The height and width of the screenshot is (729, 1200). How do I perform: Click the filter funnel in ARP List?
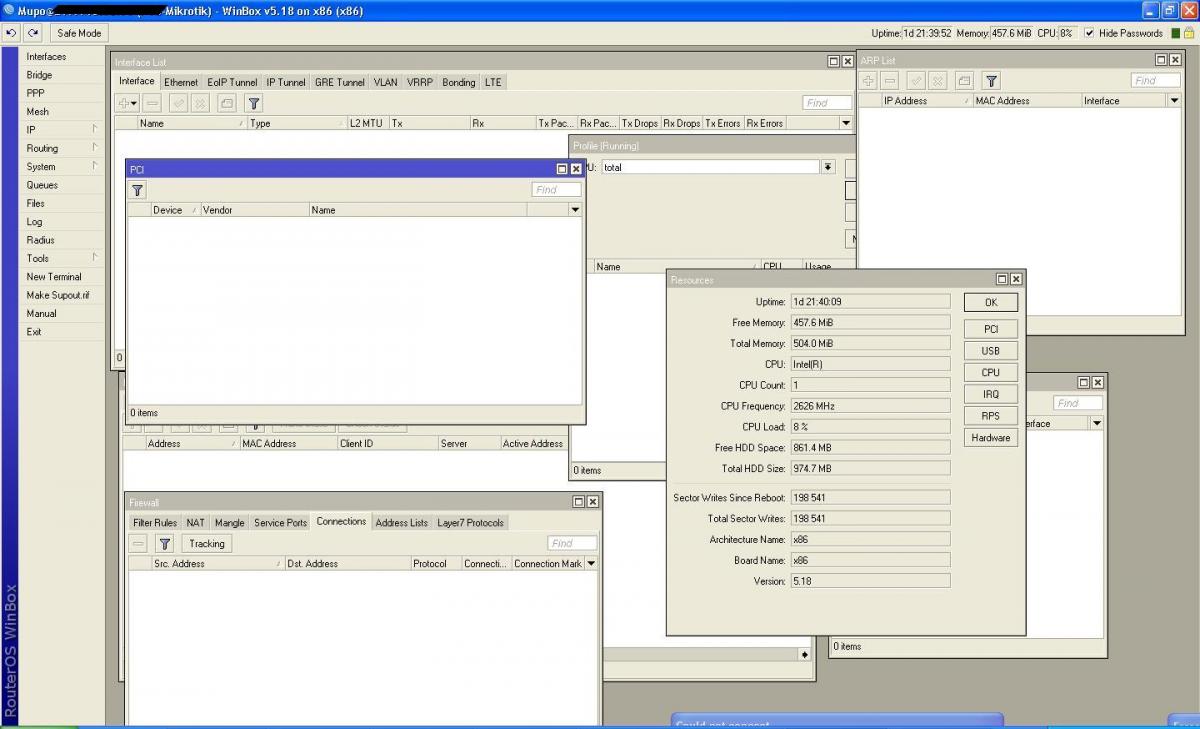point(991,81)
